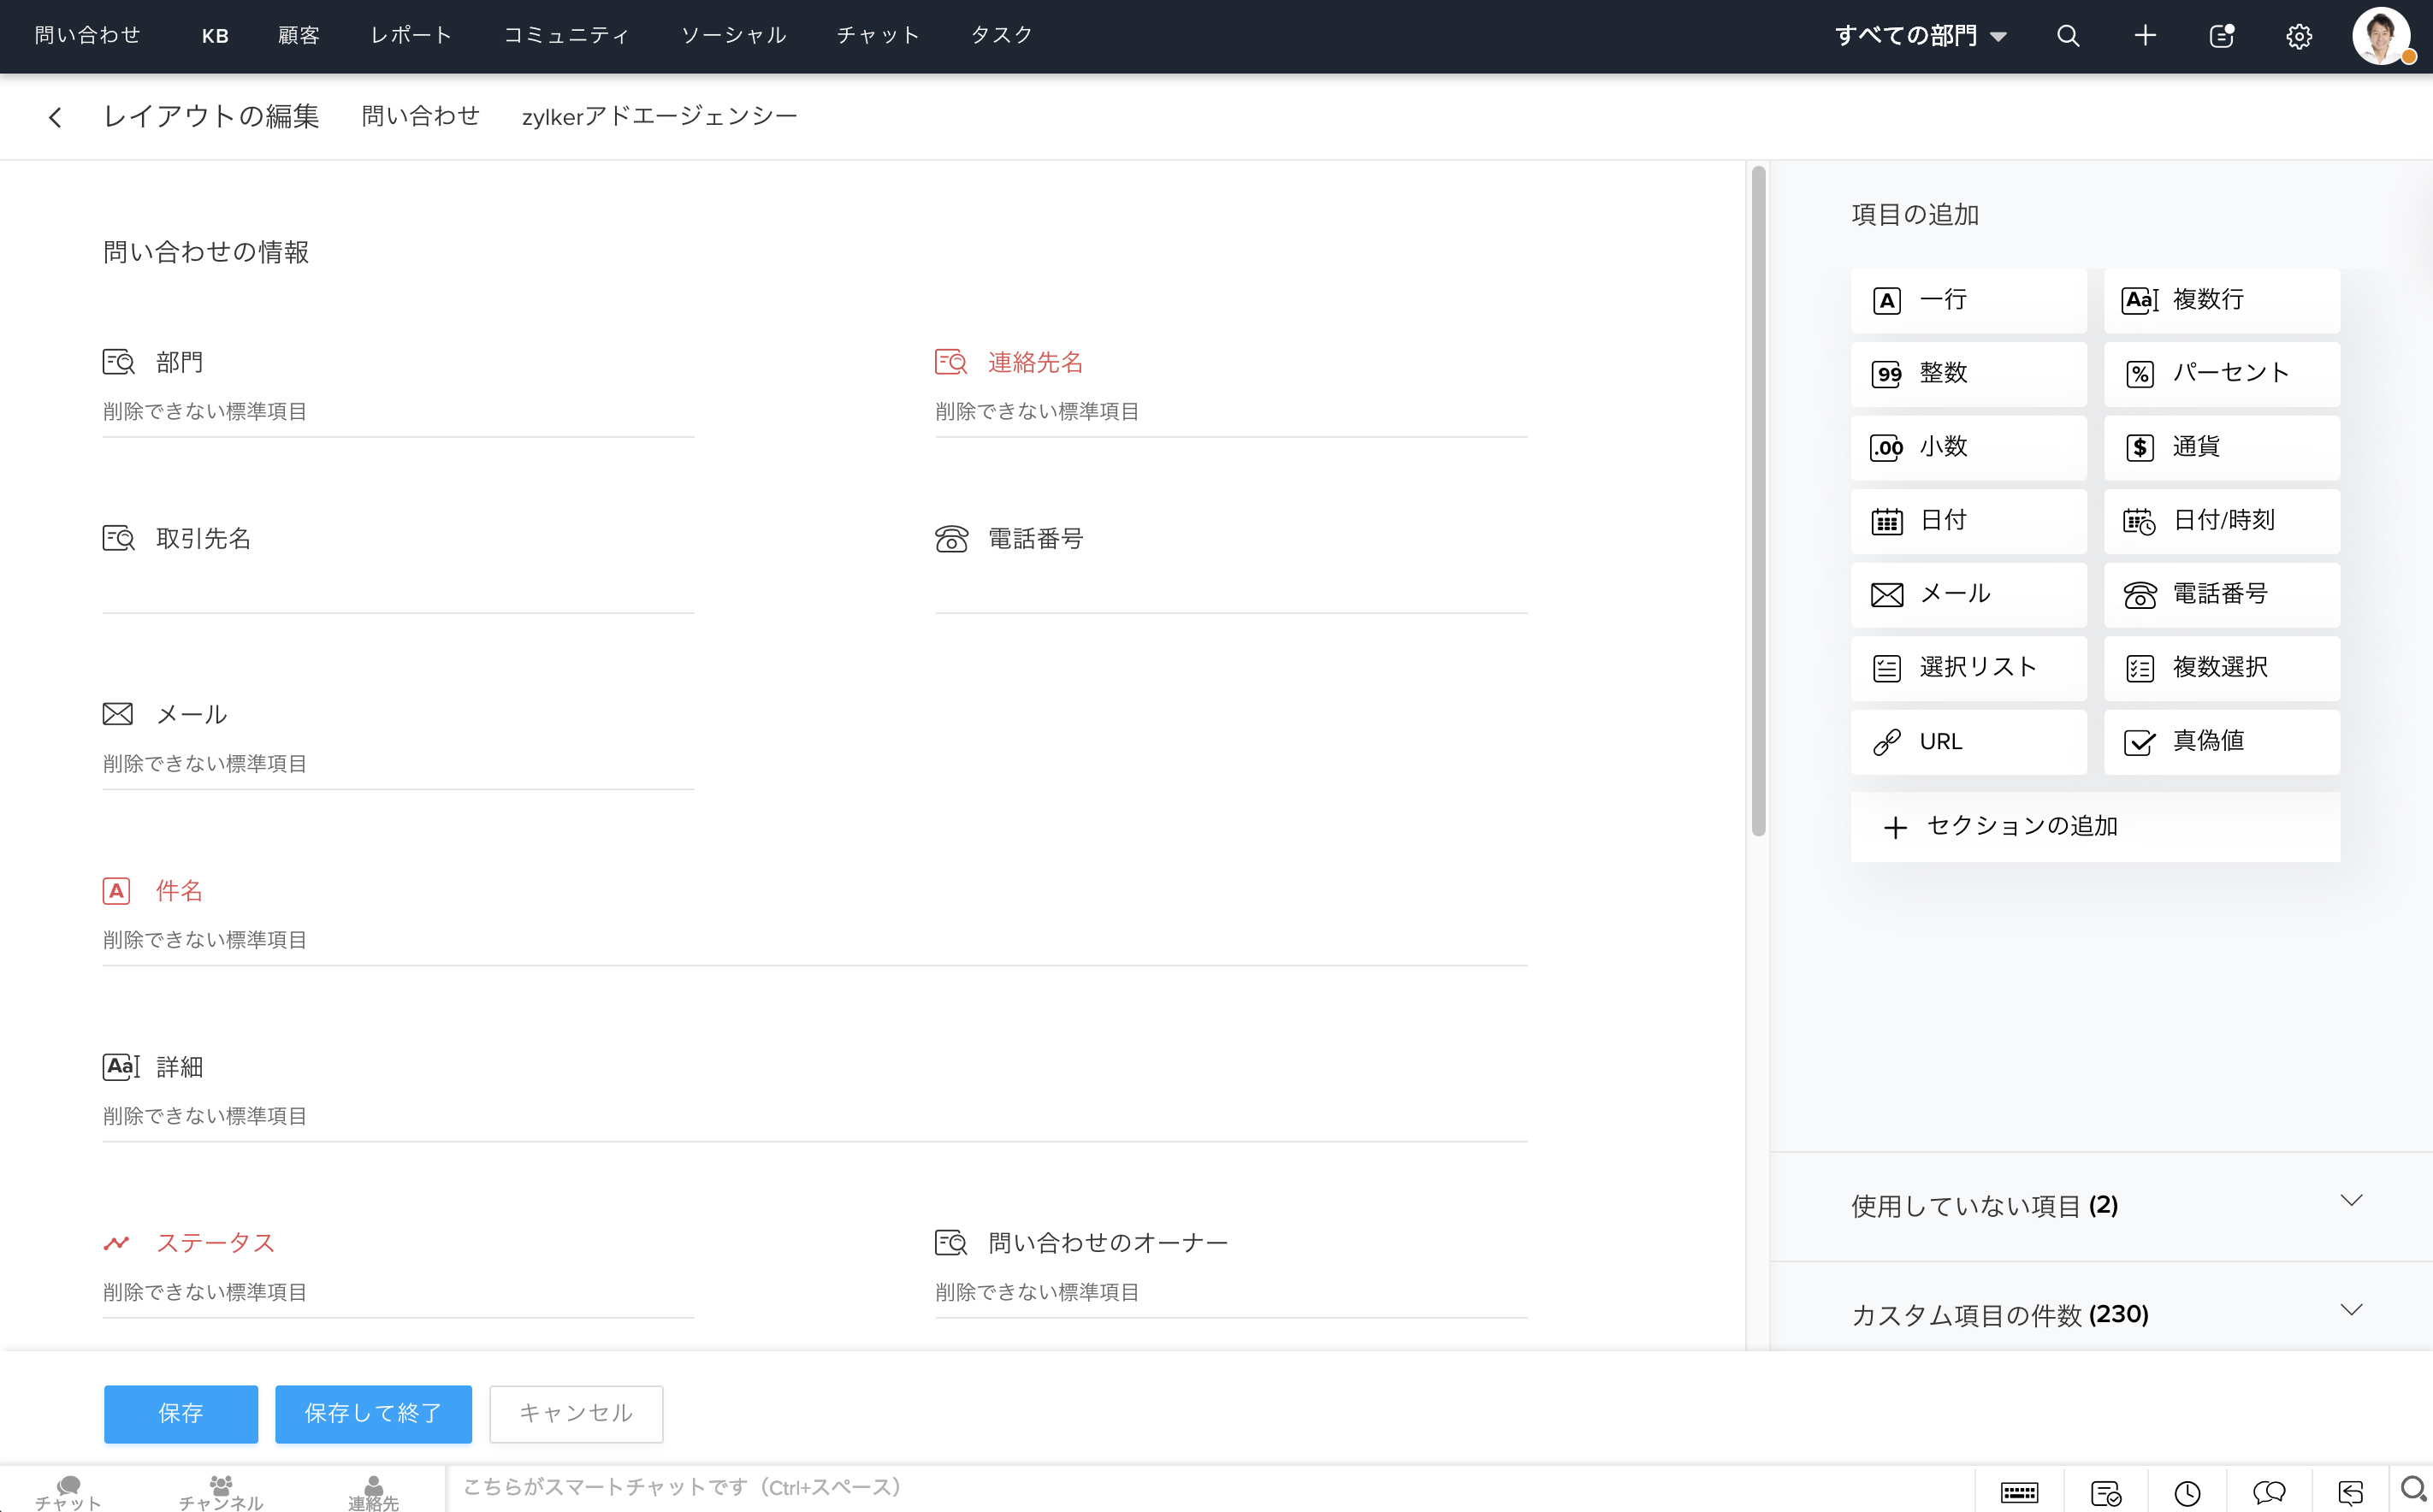
Task: Add a 通貨 currency field
Action: pos(2222,447)
